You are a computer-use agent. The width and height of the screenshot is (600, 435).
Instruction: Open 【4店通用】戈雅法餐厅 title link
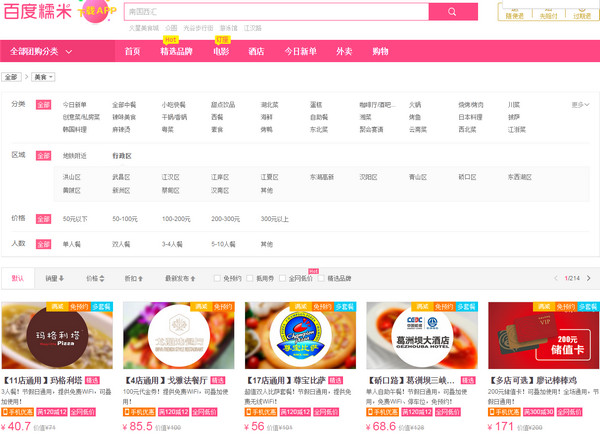click(x=166, y=380)
